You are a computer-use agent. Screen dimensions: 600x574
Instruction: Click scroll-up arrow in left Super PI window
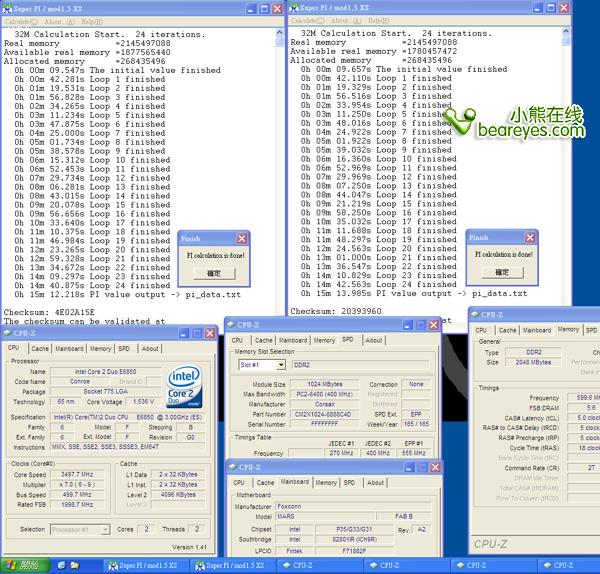click(279, 33)
